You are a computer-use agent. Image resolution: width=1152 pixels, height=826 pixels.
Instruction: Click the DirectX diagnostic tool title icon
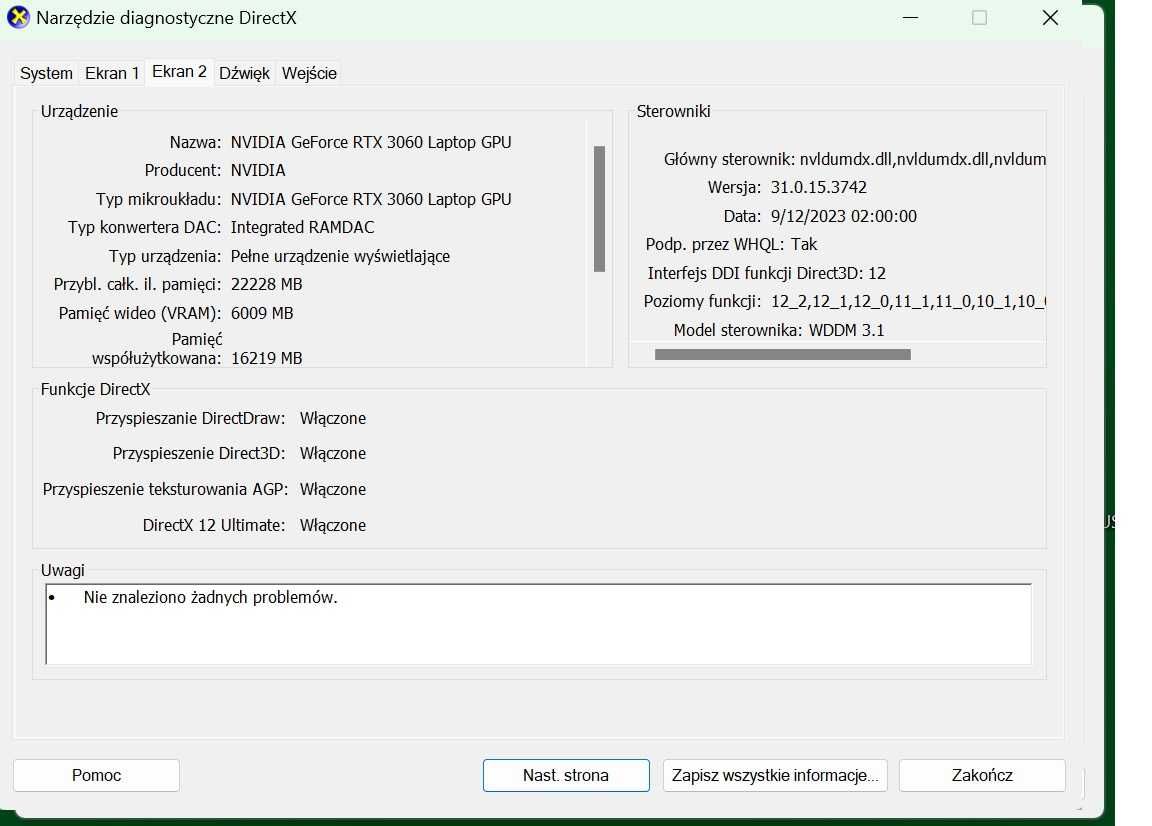point(18,17)
